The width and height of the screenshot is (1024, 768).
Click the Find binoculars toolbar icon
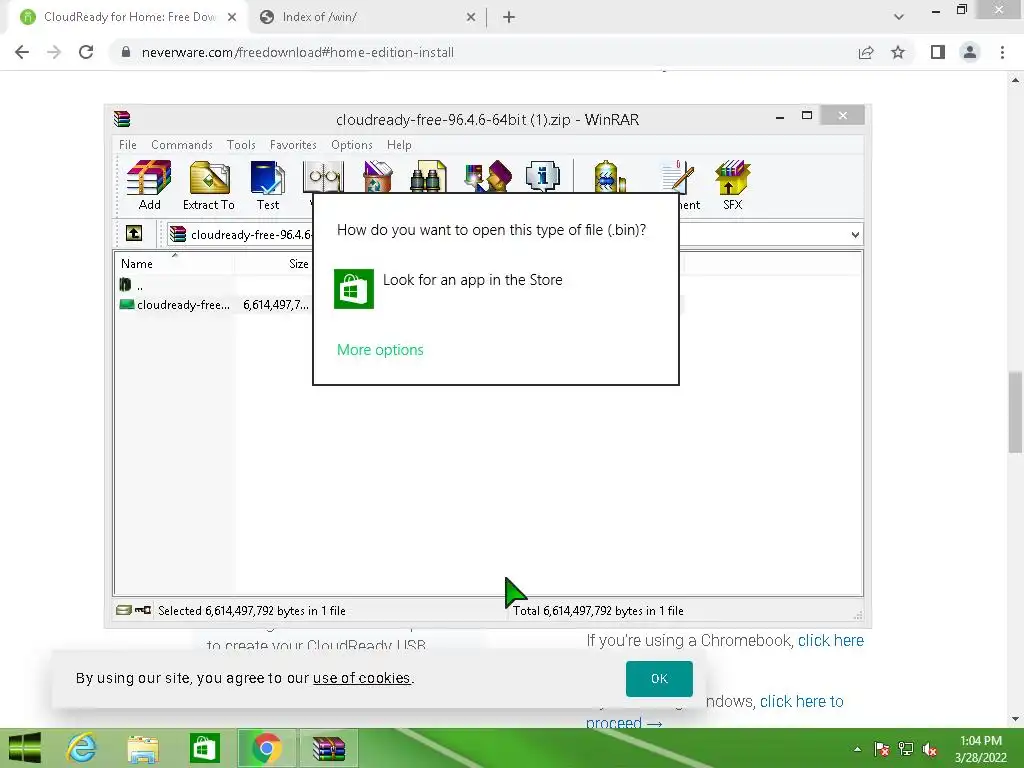(x=428, y=176)
